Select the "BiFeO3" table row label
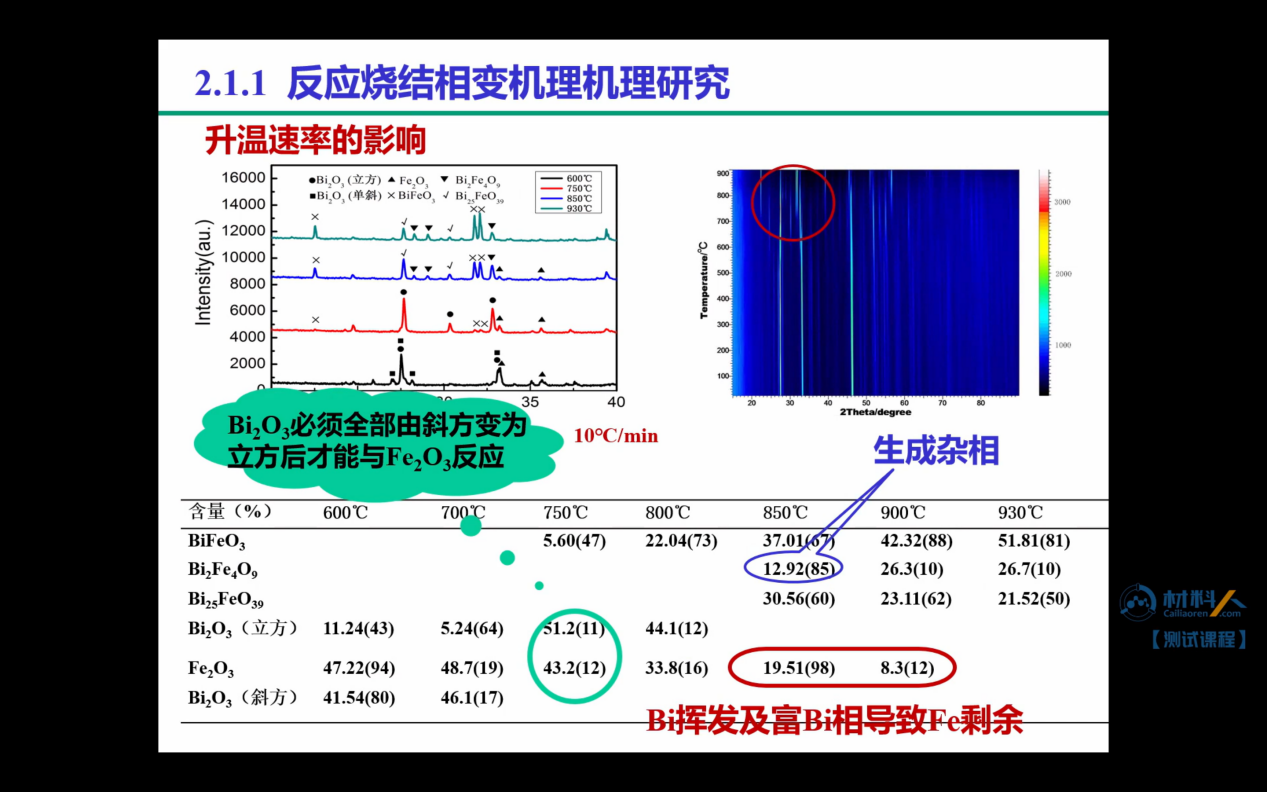1267x792 pixels. tap(217, 542)
